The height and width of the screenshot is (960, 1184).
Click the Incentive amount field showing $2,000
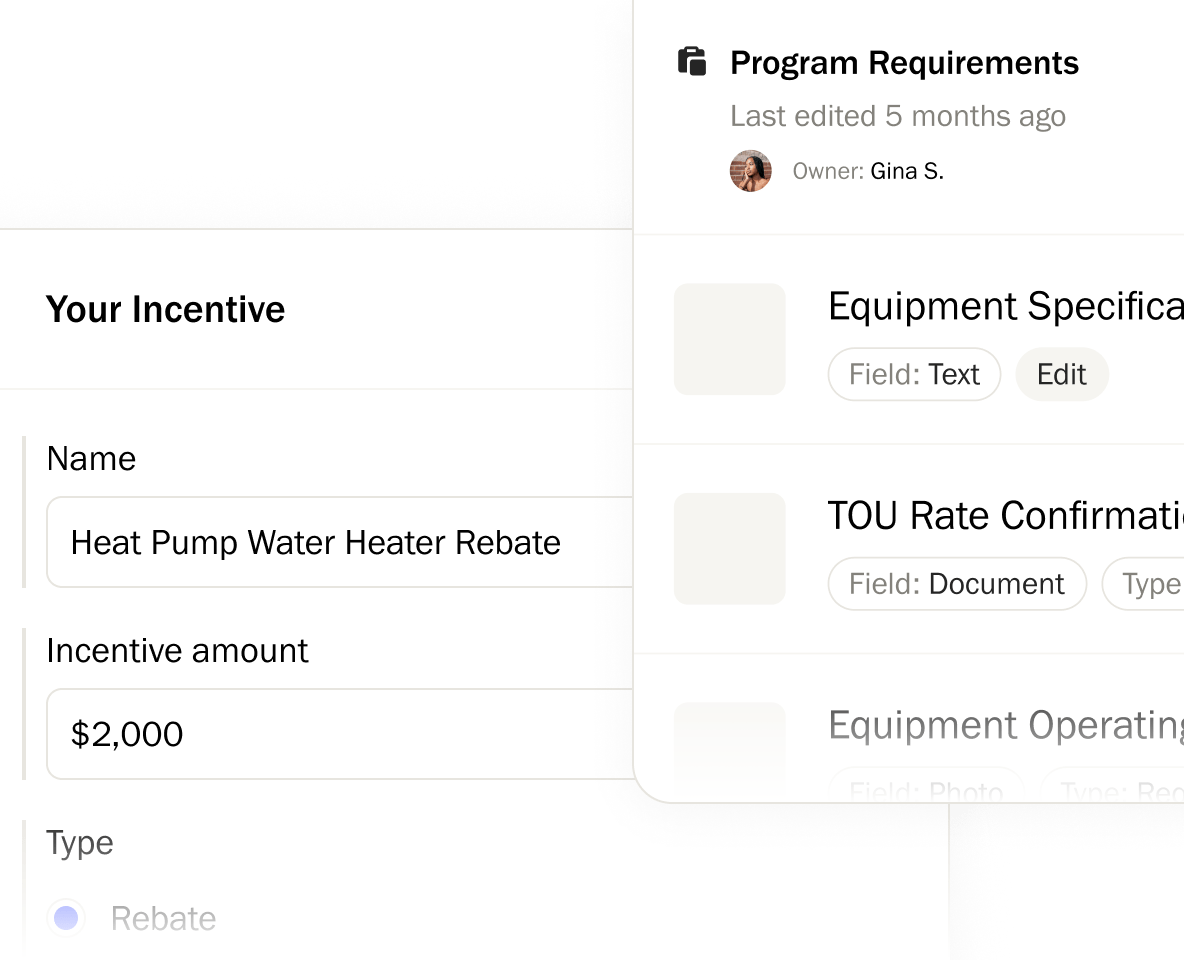point(340,734)
